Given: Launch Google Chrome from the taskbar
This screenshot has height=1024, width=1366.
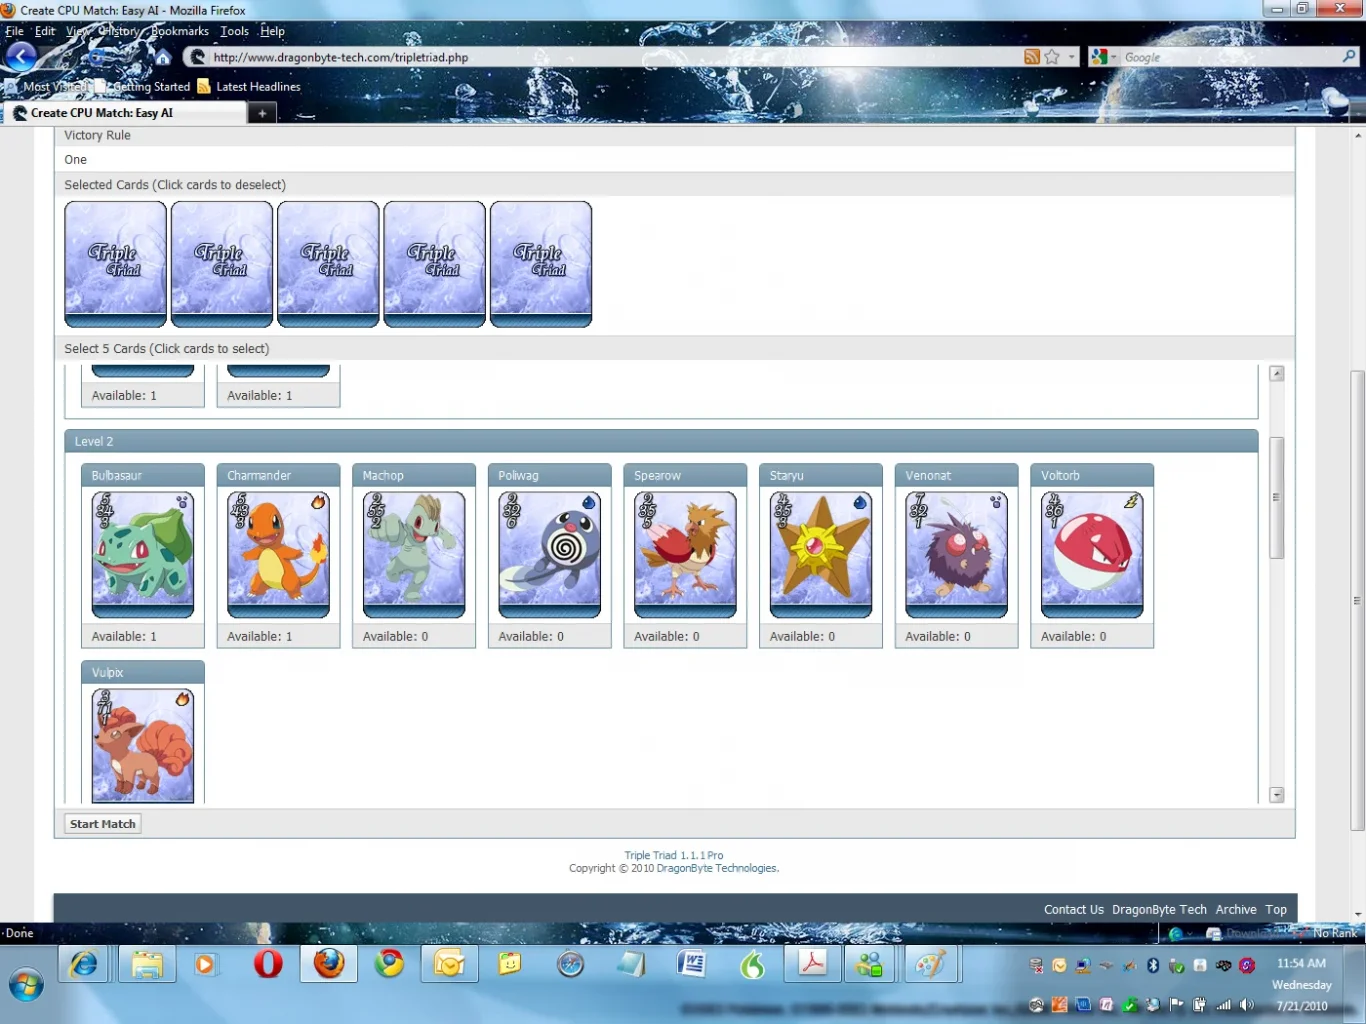Looking at the screenshot, I should coord(389,964).
